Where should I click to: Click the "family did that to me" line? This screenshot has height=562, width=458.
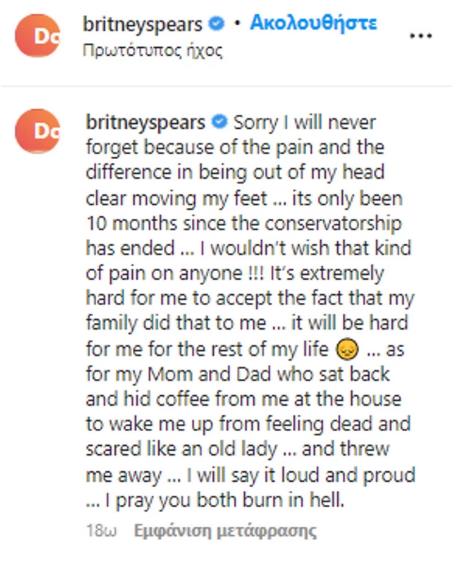[x=176, y=323]
